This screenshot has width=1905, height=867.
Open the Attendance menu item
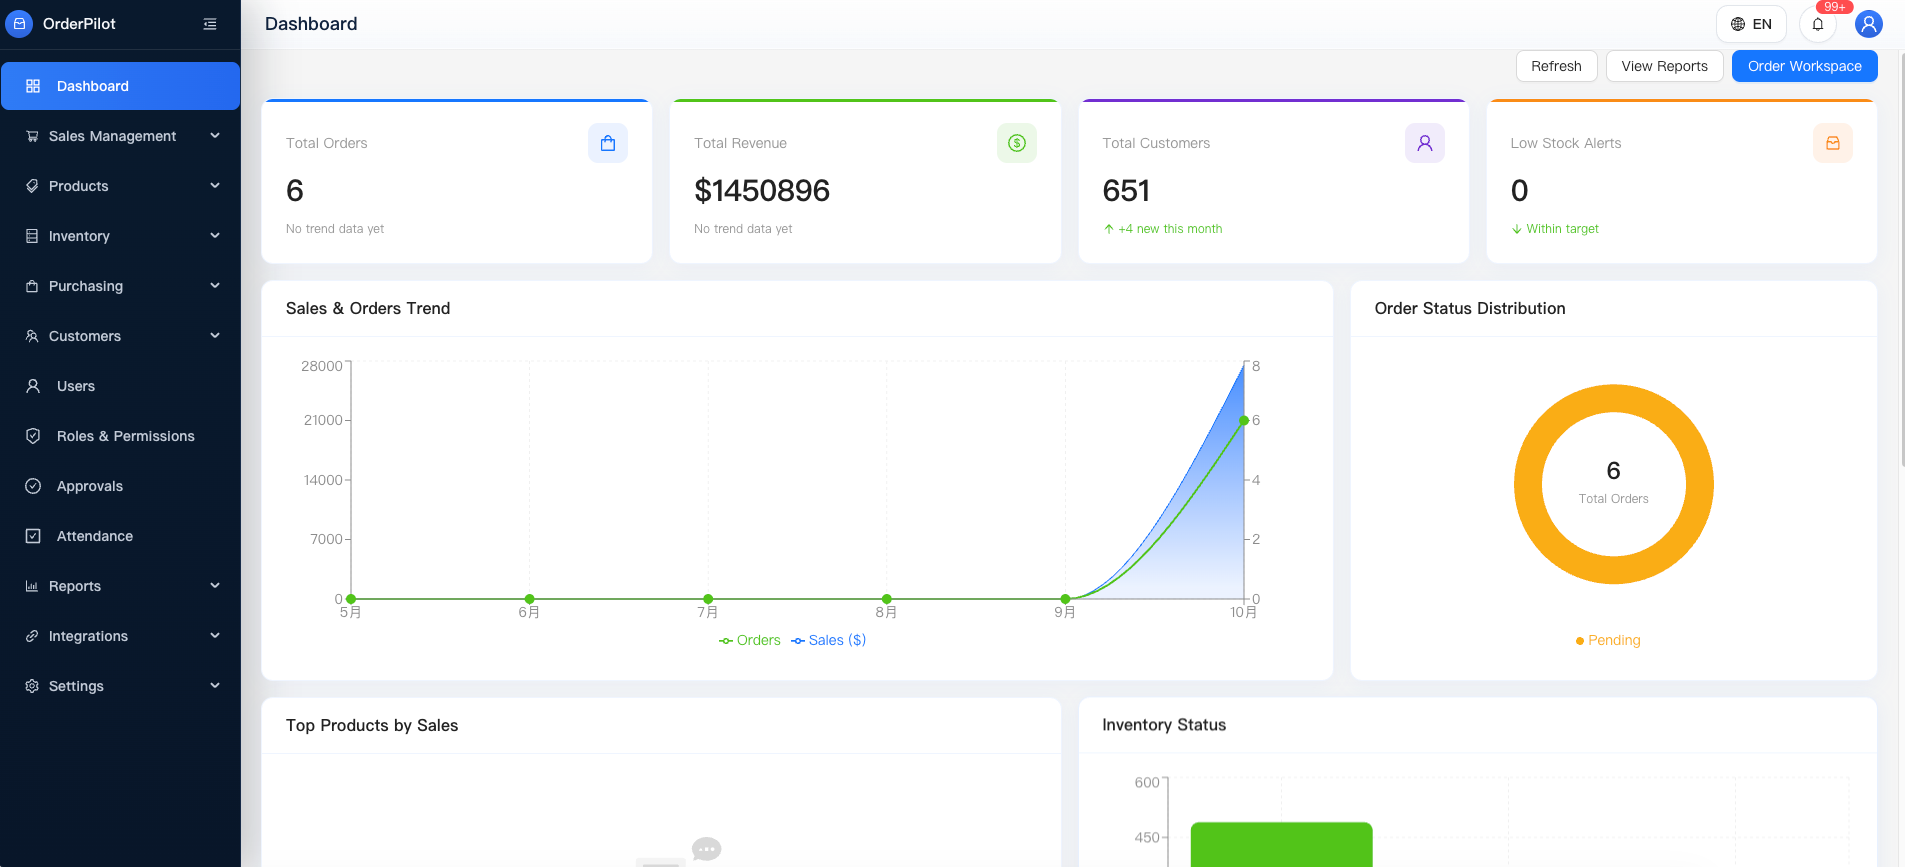point(120,536)
